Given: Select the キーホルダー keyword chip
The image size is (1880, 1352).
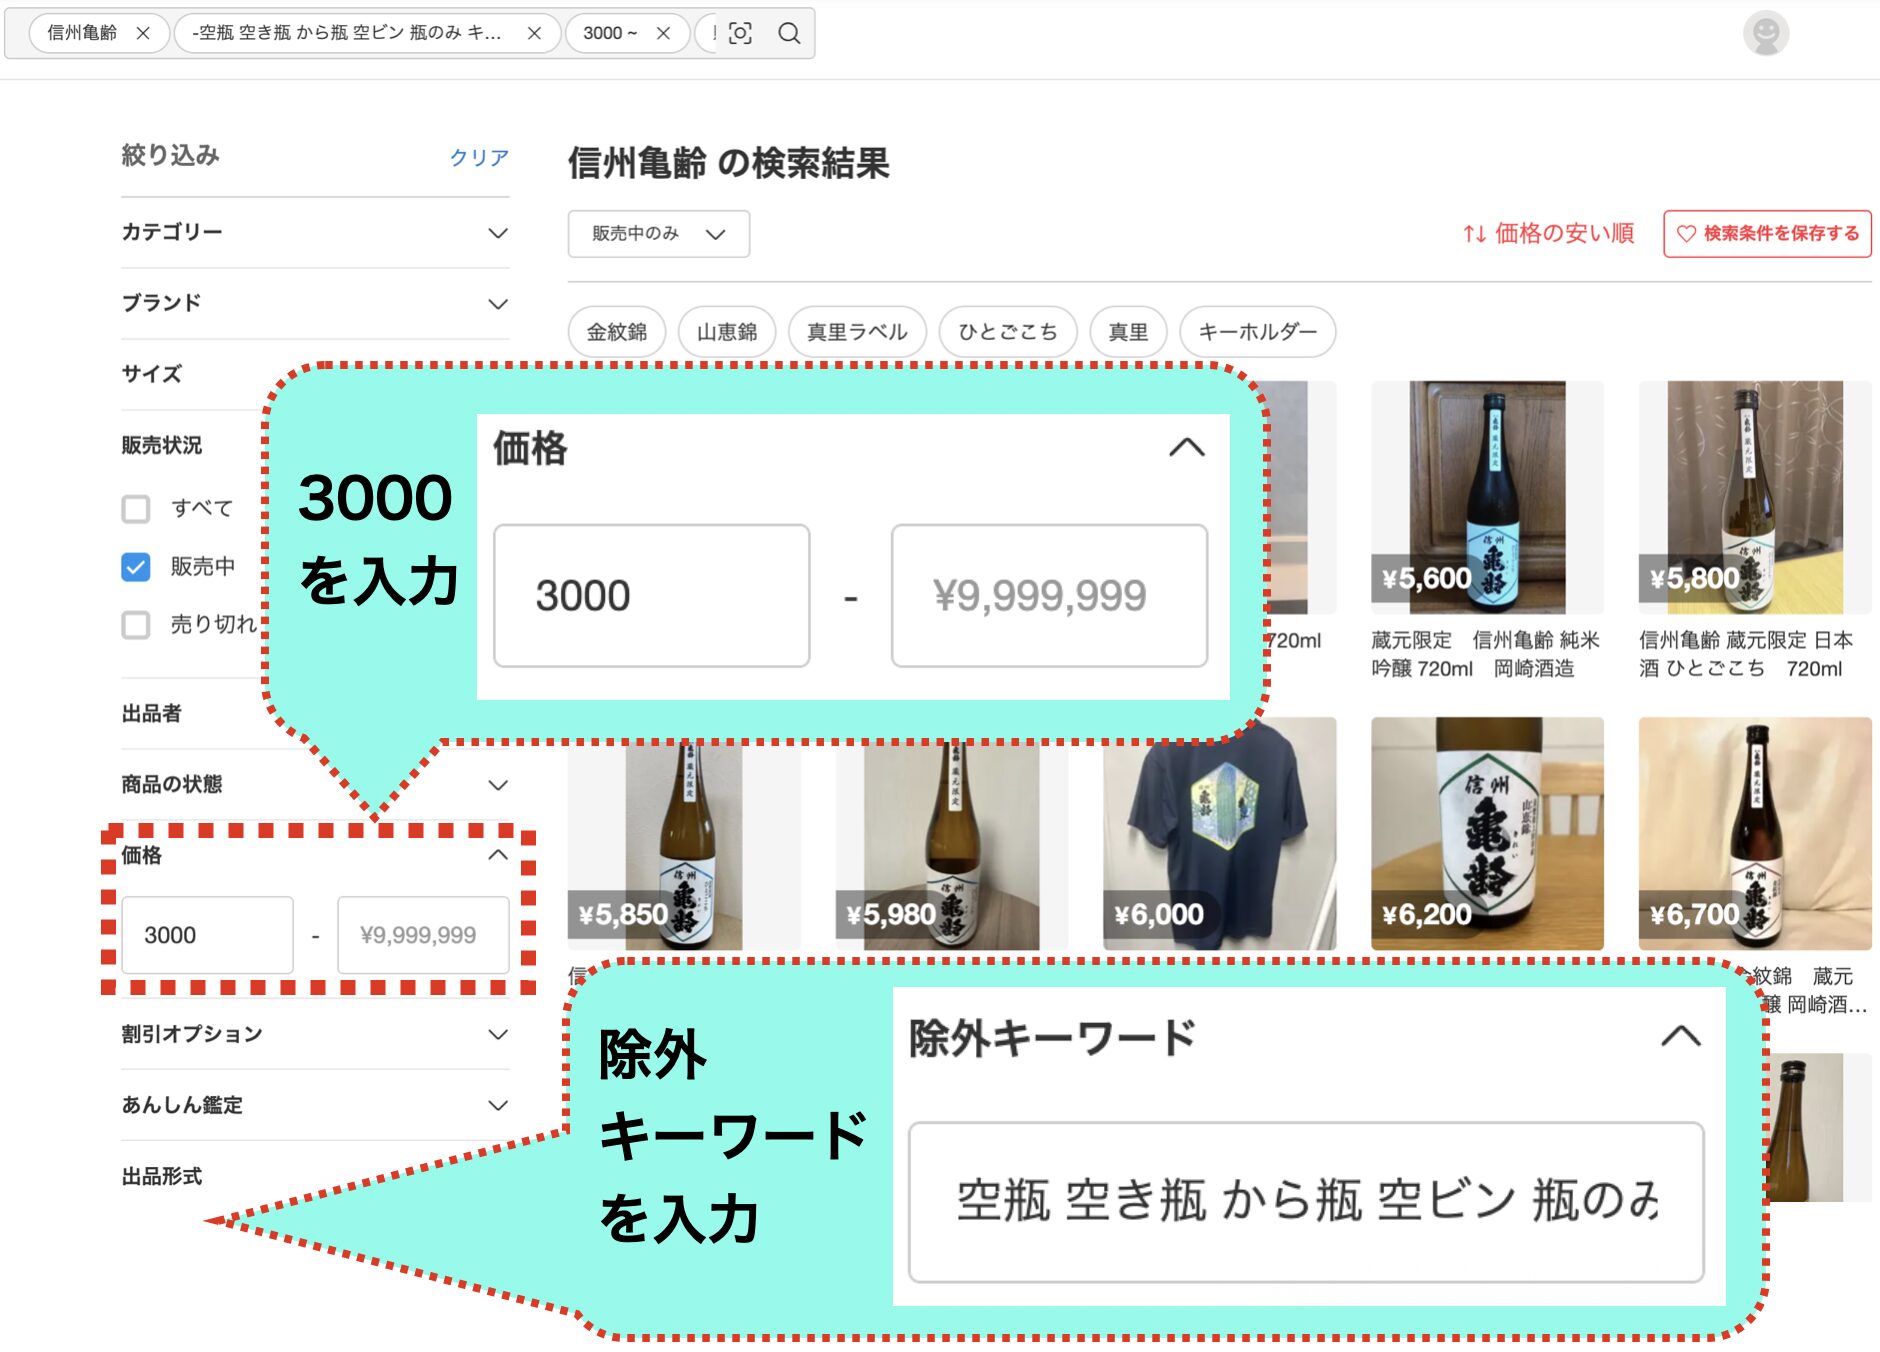Looking at the screenshot, I should point(1257,332).
